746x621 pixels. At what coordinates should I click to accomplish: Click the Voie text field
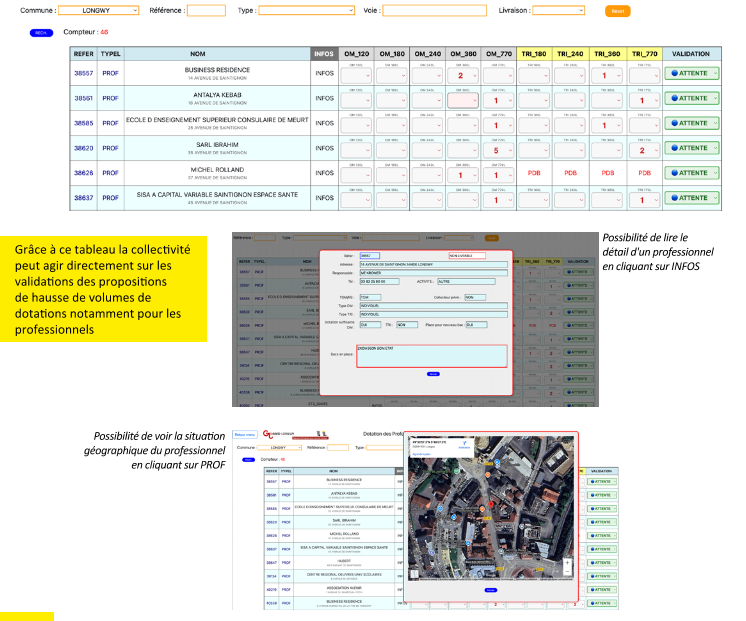(x=434, y=11)
